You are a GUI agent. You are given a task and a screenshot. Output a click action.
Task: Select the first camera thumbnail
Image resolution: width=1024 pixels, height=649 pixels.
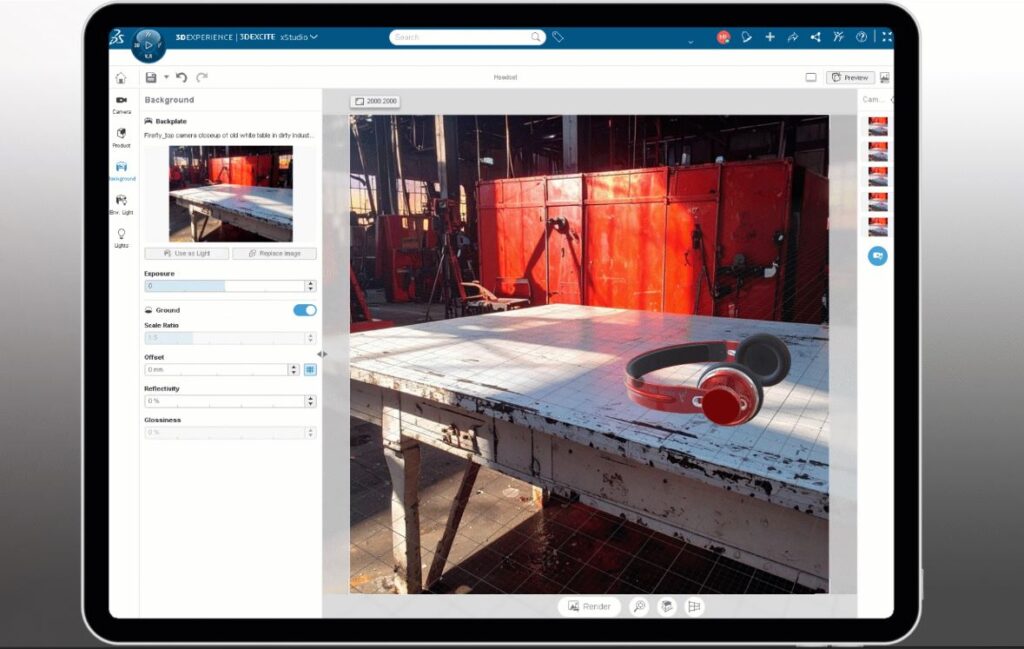click(877, 125)
